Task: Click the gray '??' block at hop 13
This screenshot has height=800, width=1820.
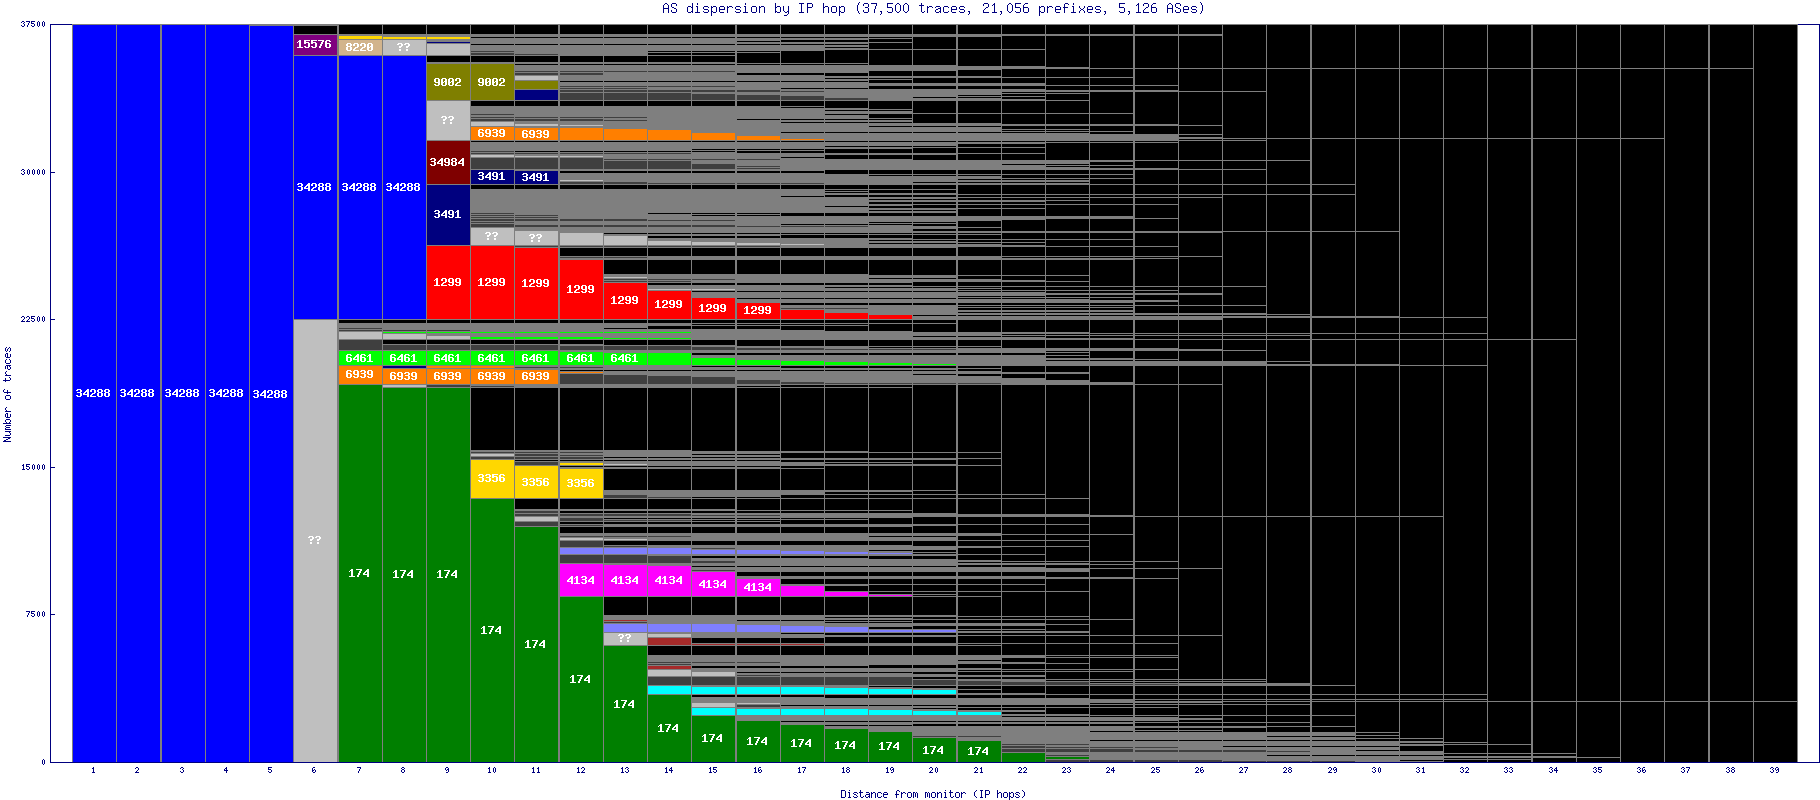Action: (x=625, y=638)
